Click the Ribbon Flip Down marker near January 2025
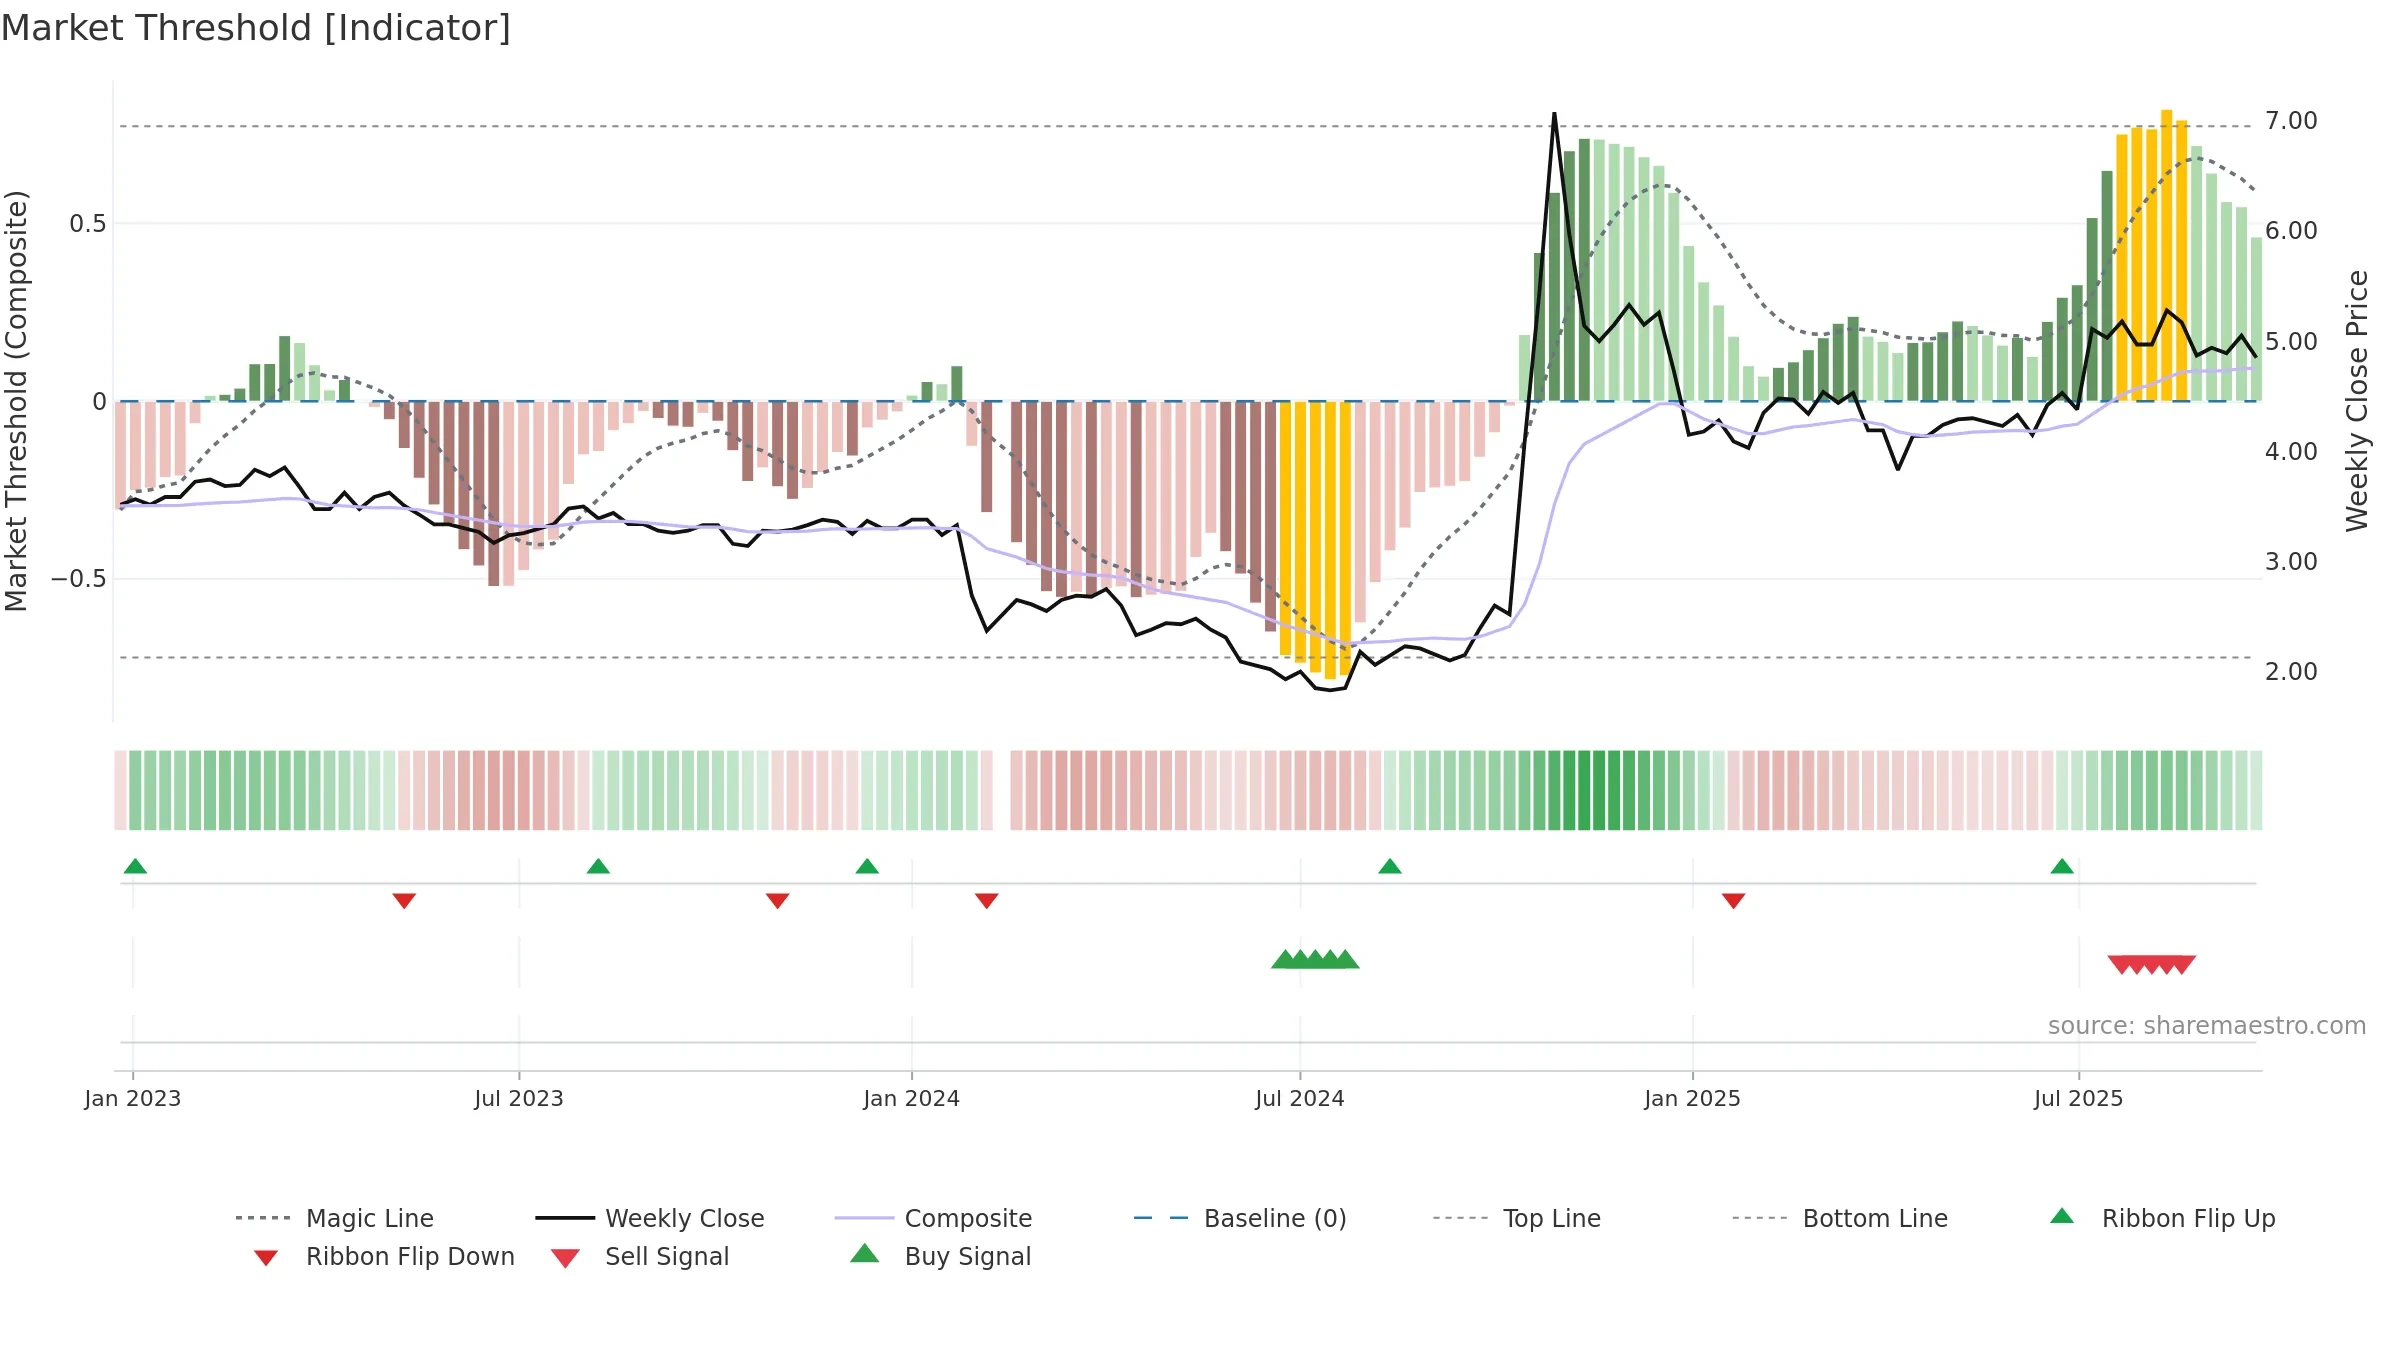Viewport: 2400px width, 1350px height. click(1733, 901)
